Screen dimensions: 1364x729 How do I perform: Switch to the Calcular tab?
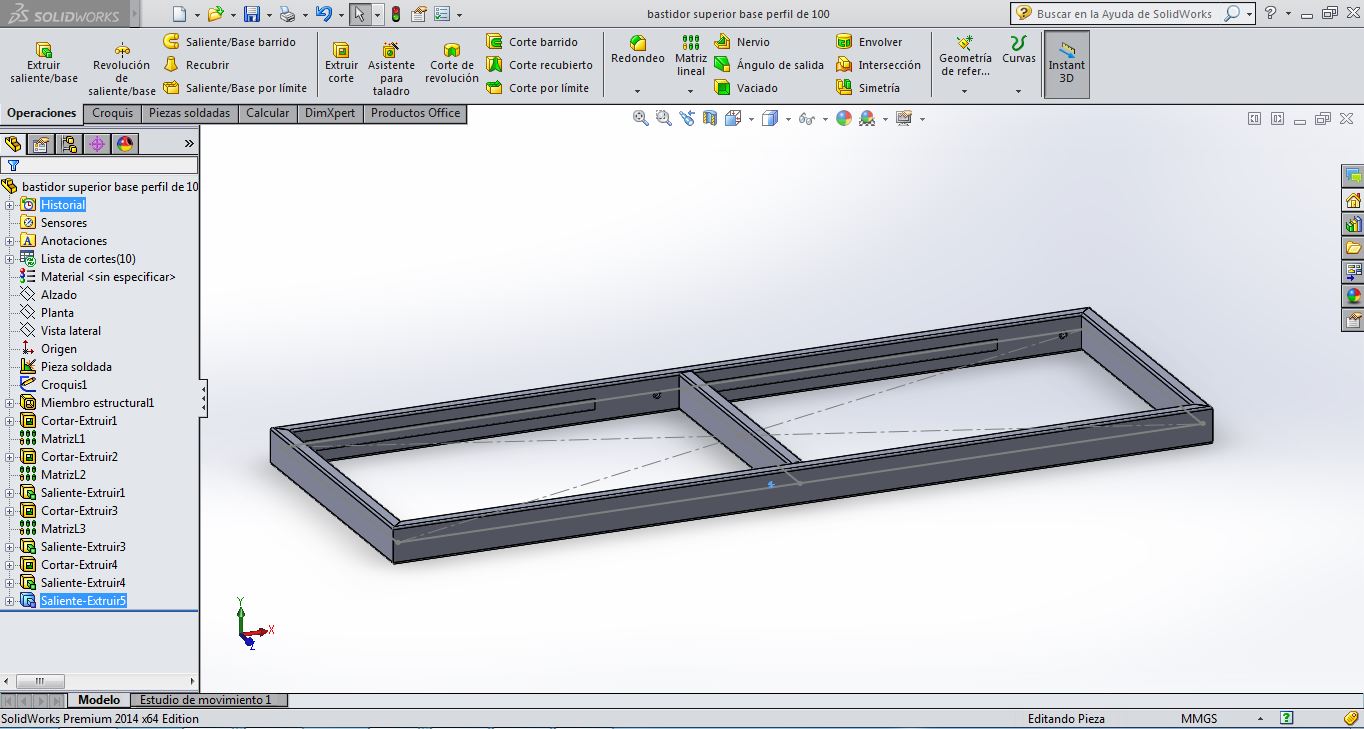(267, 113)
